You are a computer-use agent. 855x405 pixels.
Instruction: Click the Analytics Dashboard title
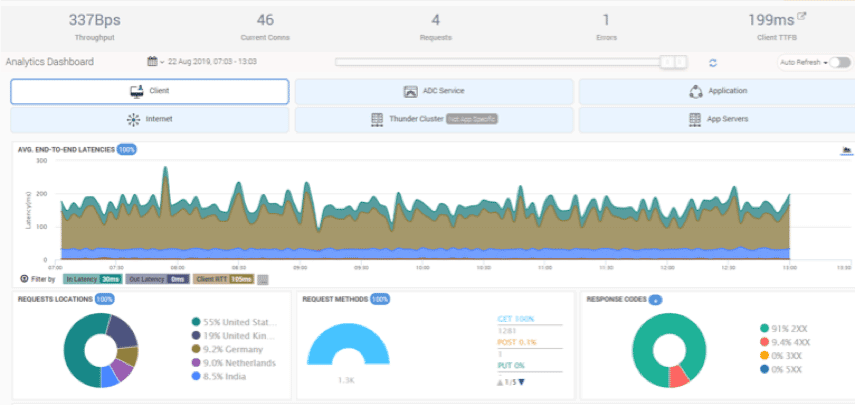(50, 62)
